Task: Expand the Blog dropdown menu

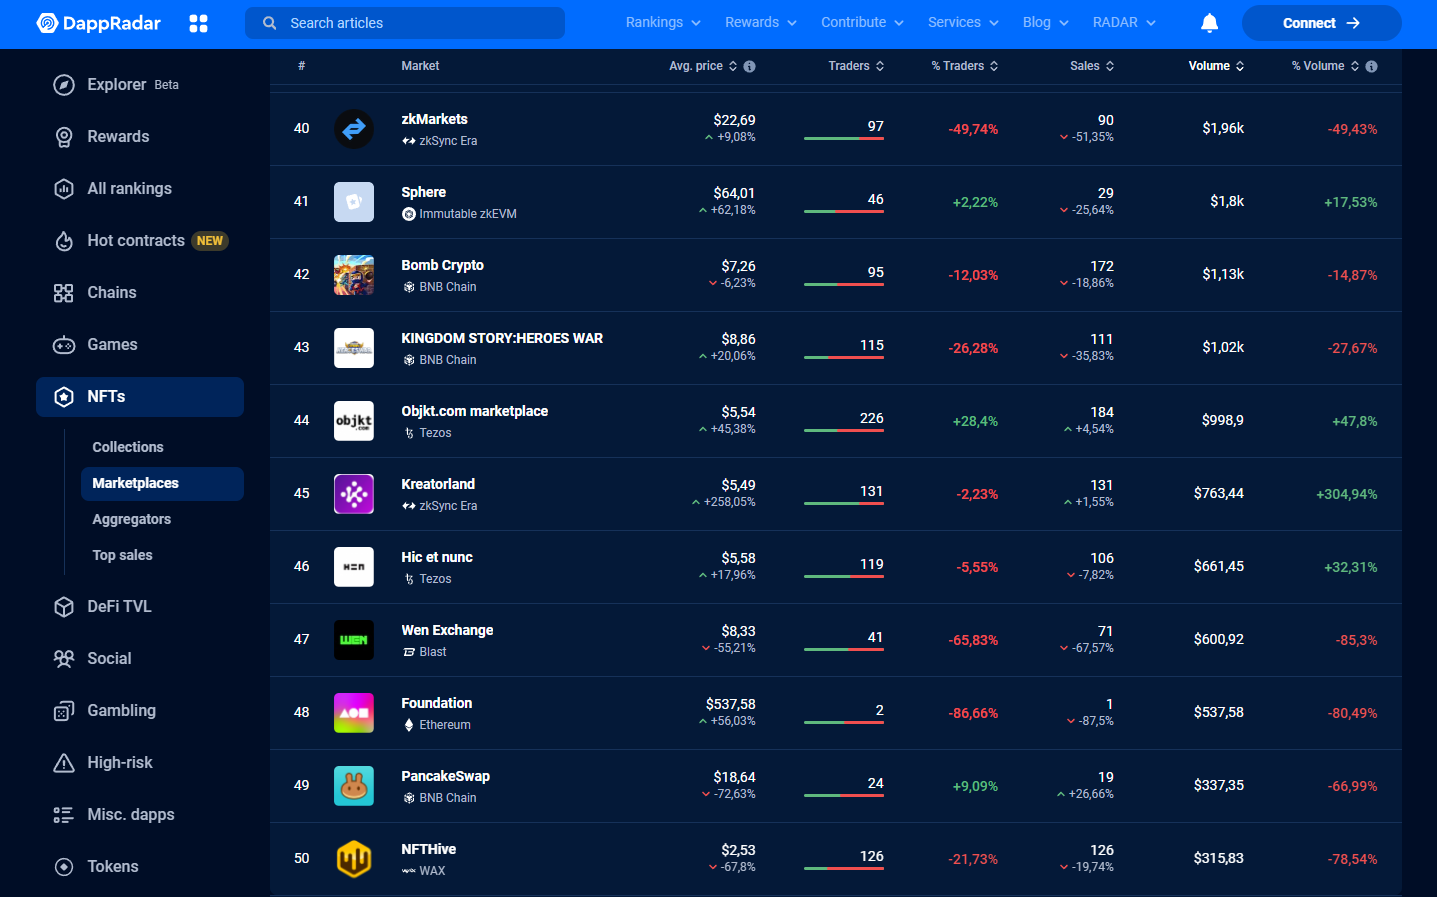Action: (1046, 22)
